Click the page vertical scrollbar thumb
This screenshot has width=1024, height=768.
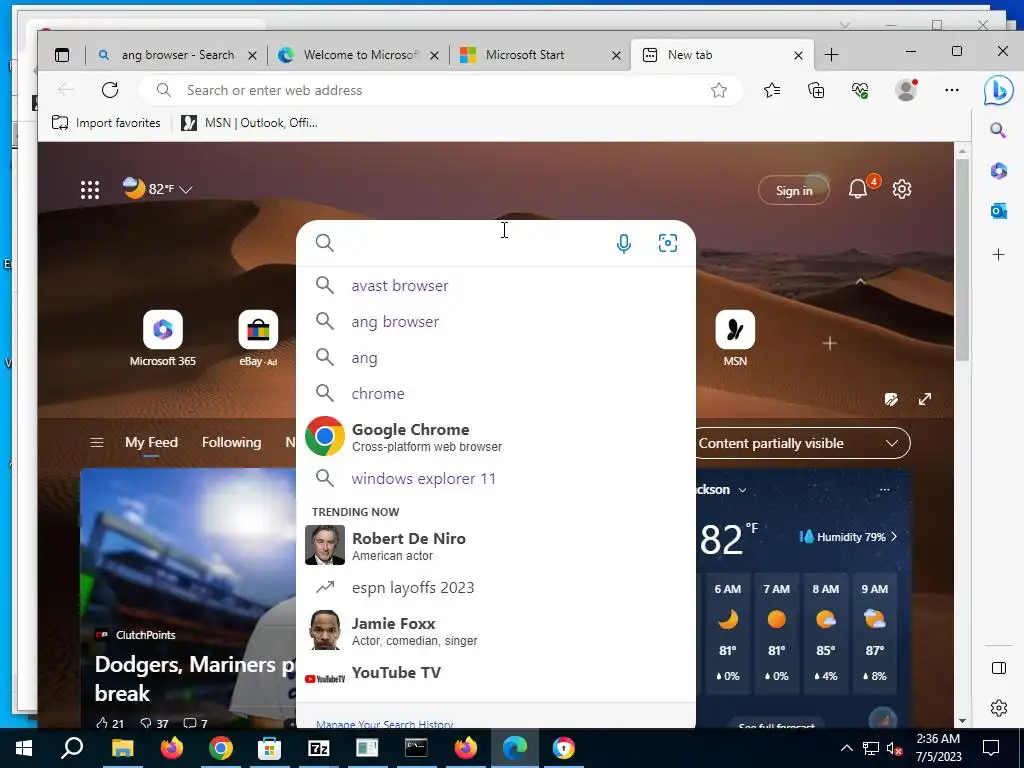[x=962, y=258]
